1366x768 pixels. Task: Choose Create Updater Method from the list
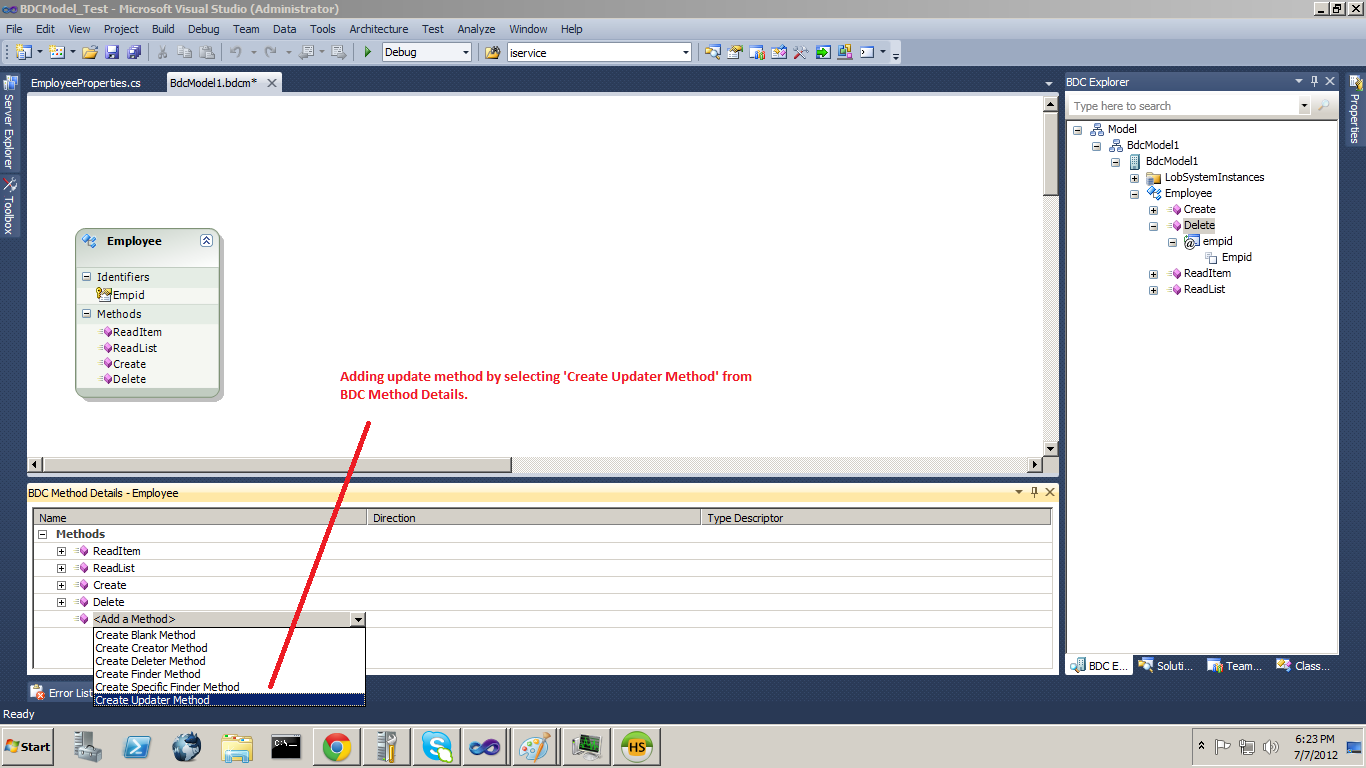229,700
